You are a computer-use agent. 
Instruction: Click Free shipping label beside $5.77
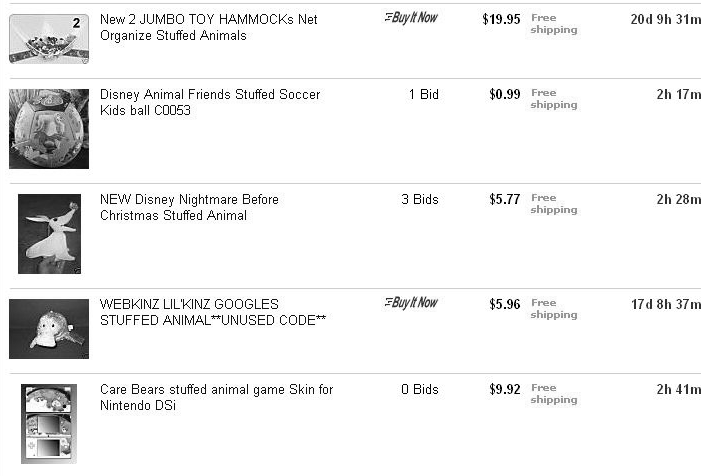(554, 204)
